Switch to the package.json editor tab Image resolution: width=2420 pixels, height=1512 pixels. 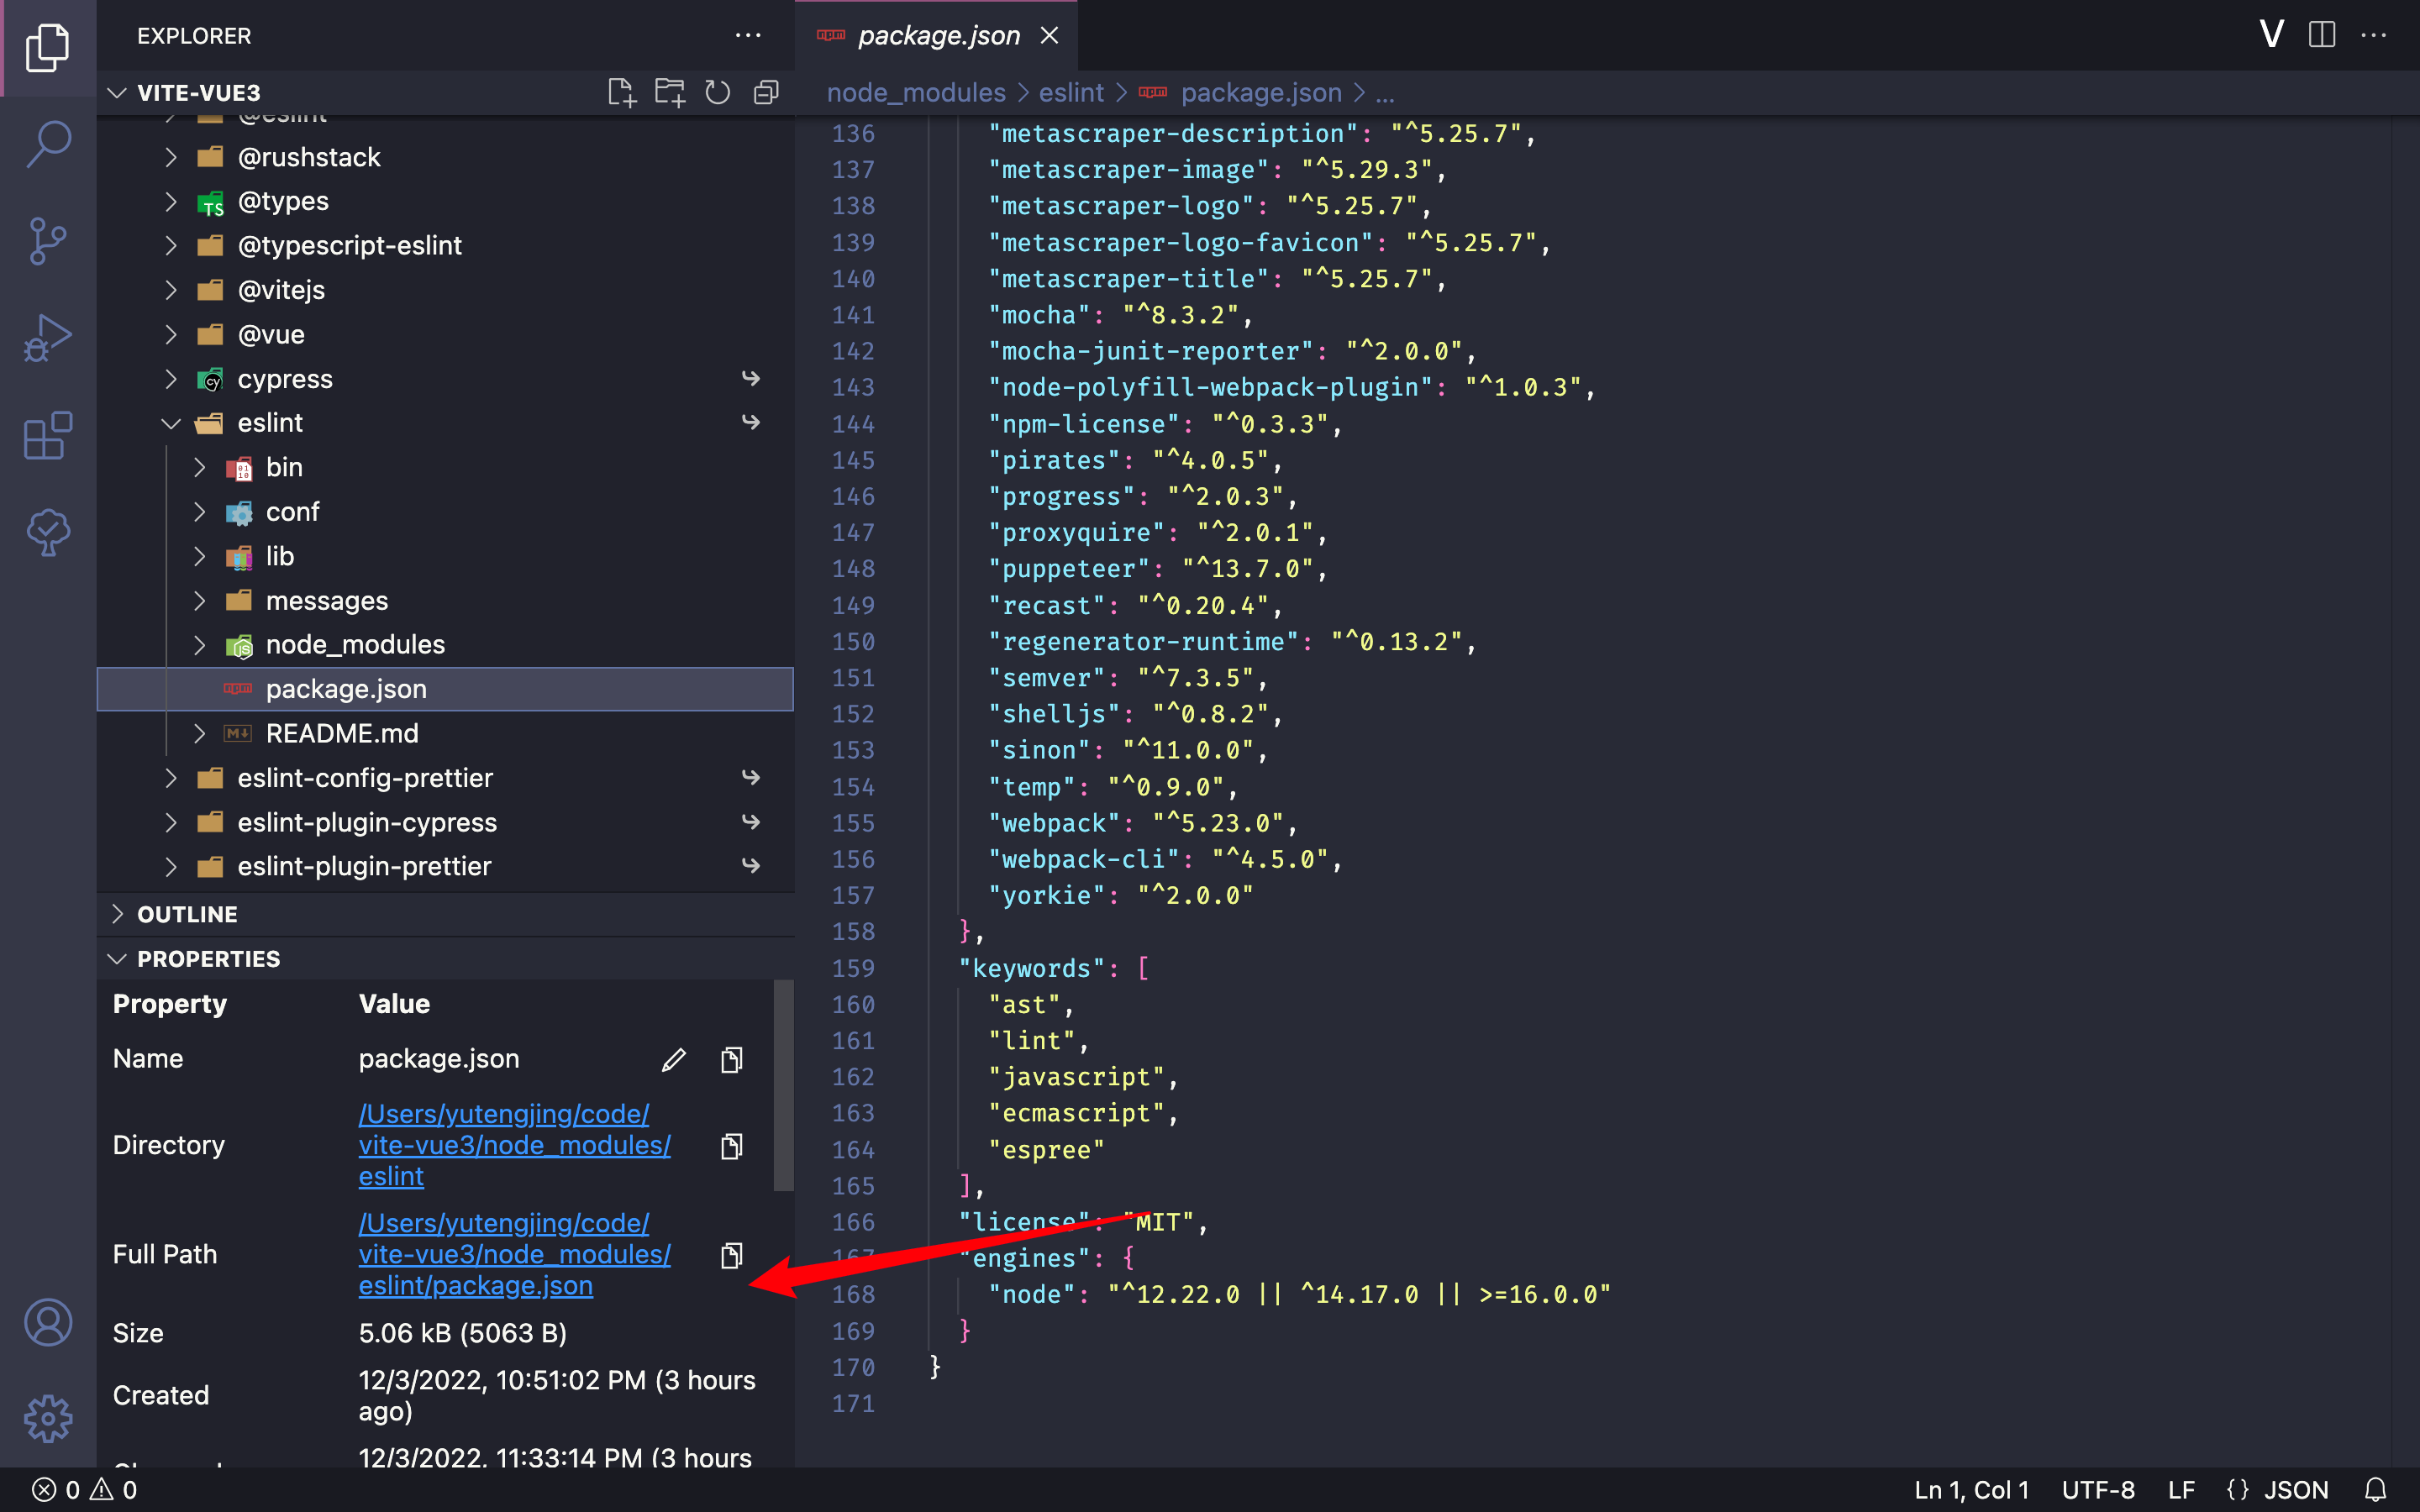pos(937,35)
